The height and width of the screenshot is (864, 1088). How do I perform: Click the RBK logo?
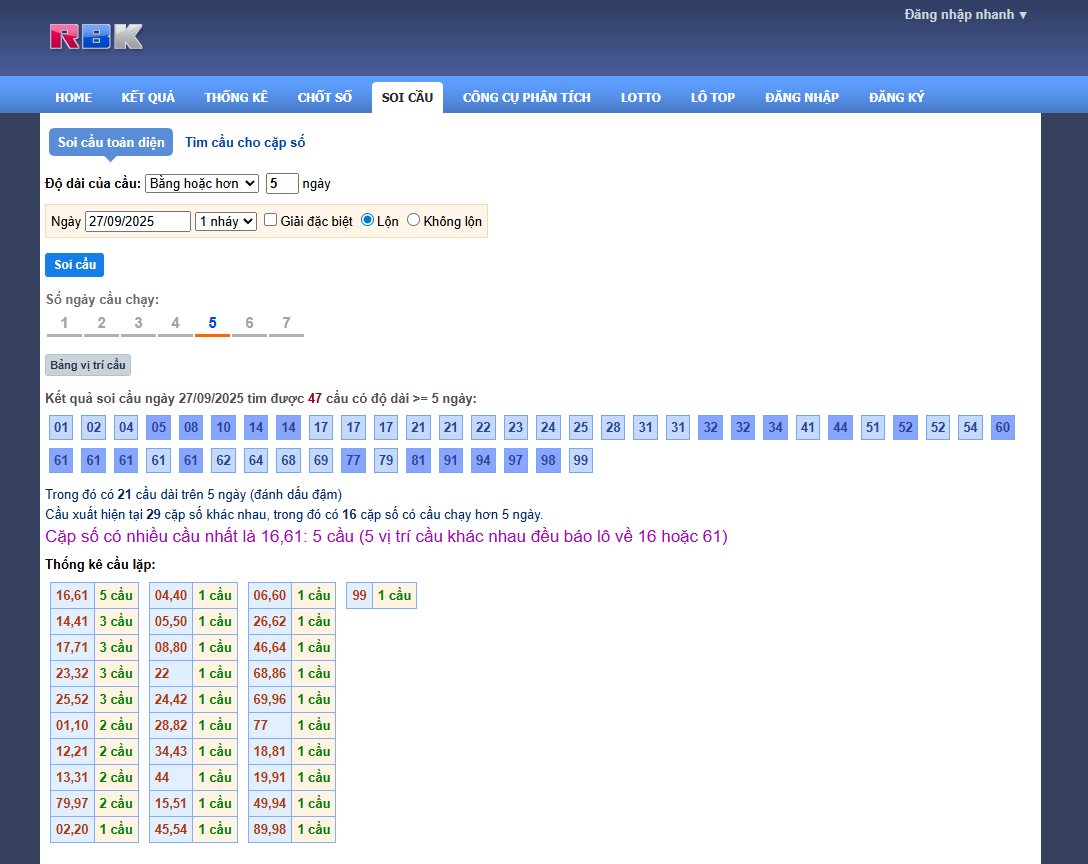(x=97, y=37)
